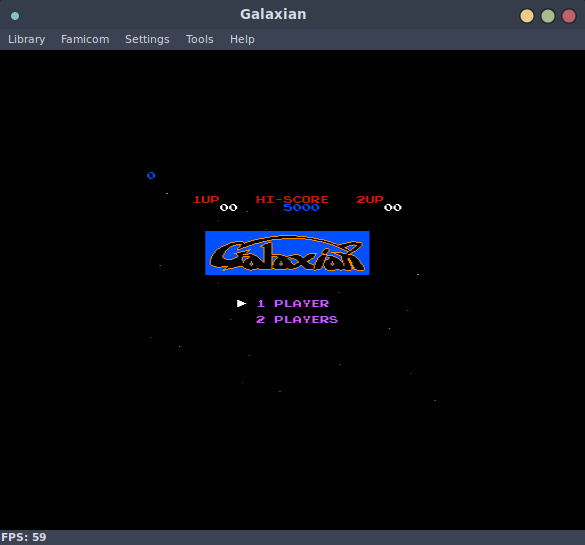This screenshot has height=545, width=585.
Task: Click the white arrow cursor beside 1 PLAYER
Action: [241, 303]
